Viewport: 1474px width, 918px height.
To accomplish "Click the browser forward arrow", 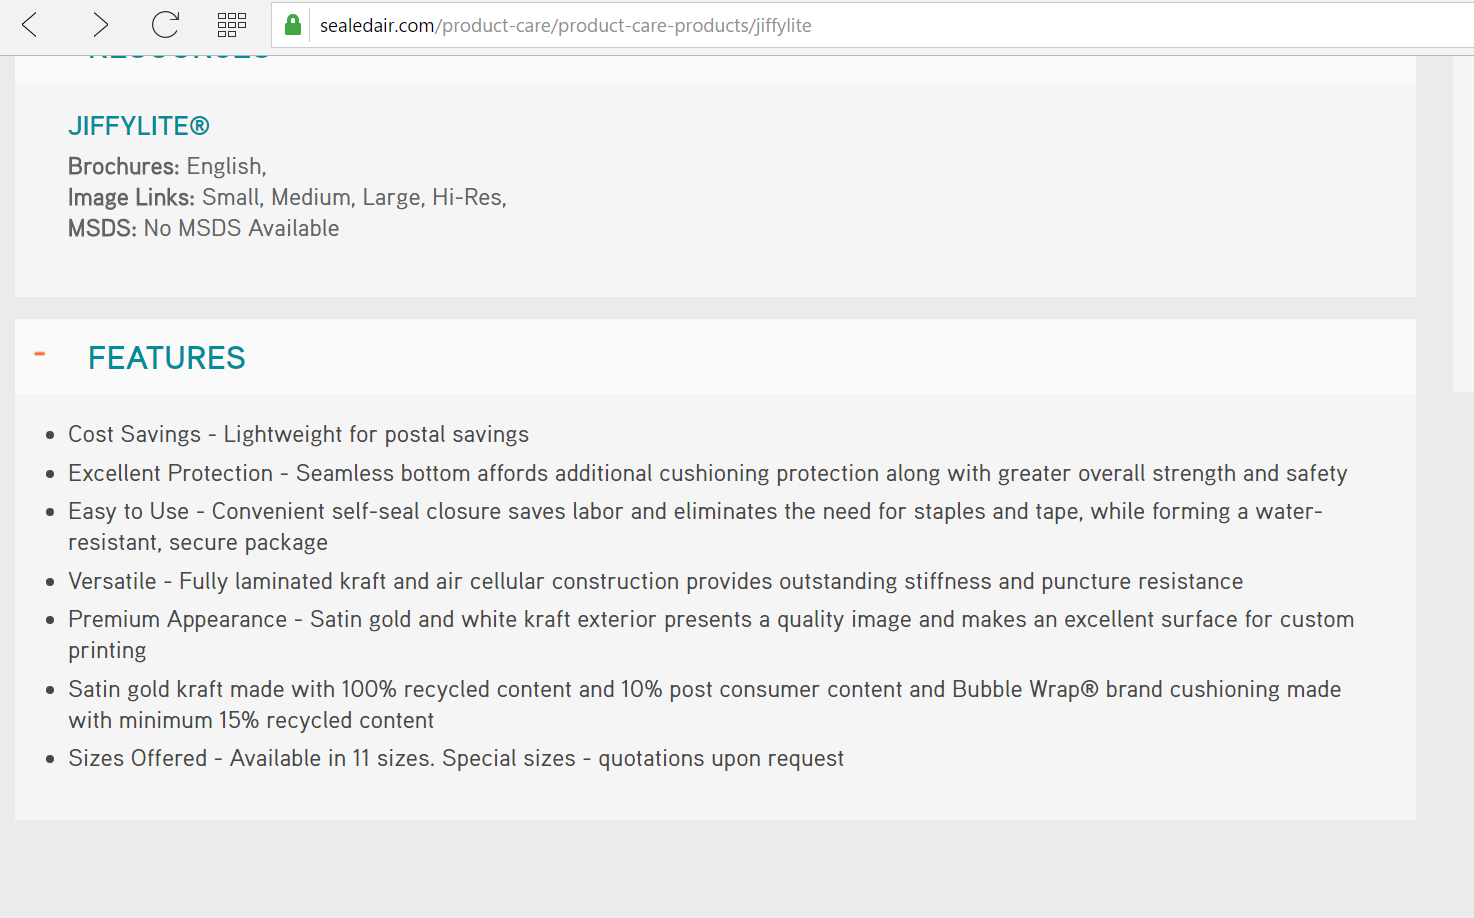I will [99, 25].
